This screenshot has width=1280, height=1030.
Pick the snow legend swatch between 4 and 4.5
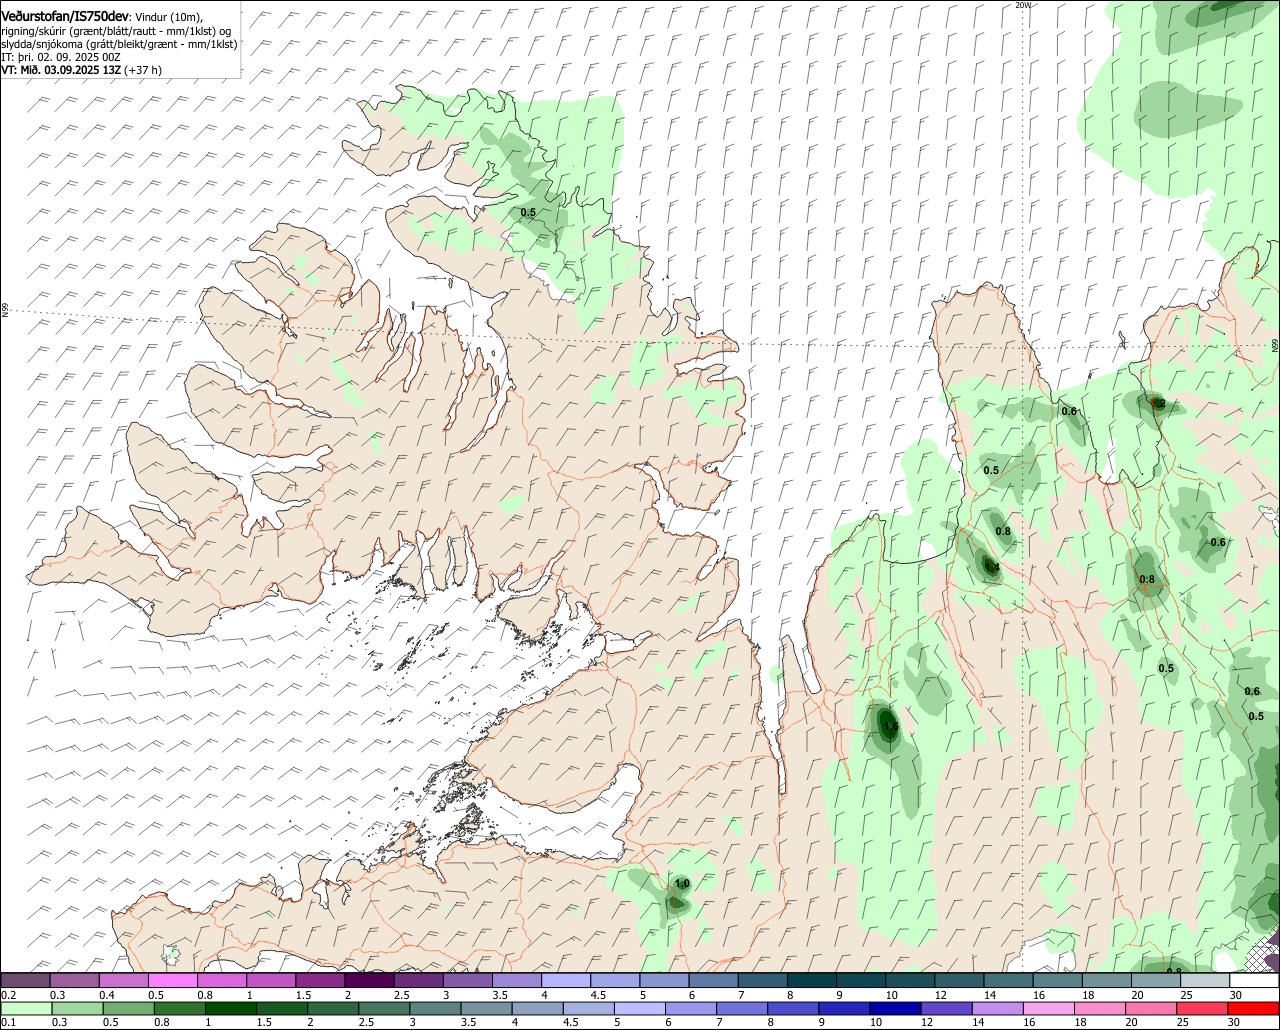pos(566,980)
